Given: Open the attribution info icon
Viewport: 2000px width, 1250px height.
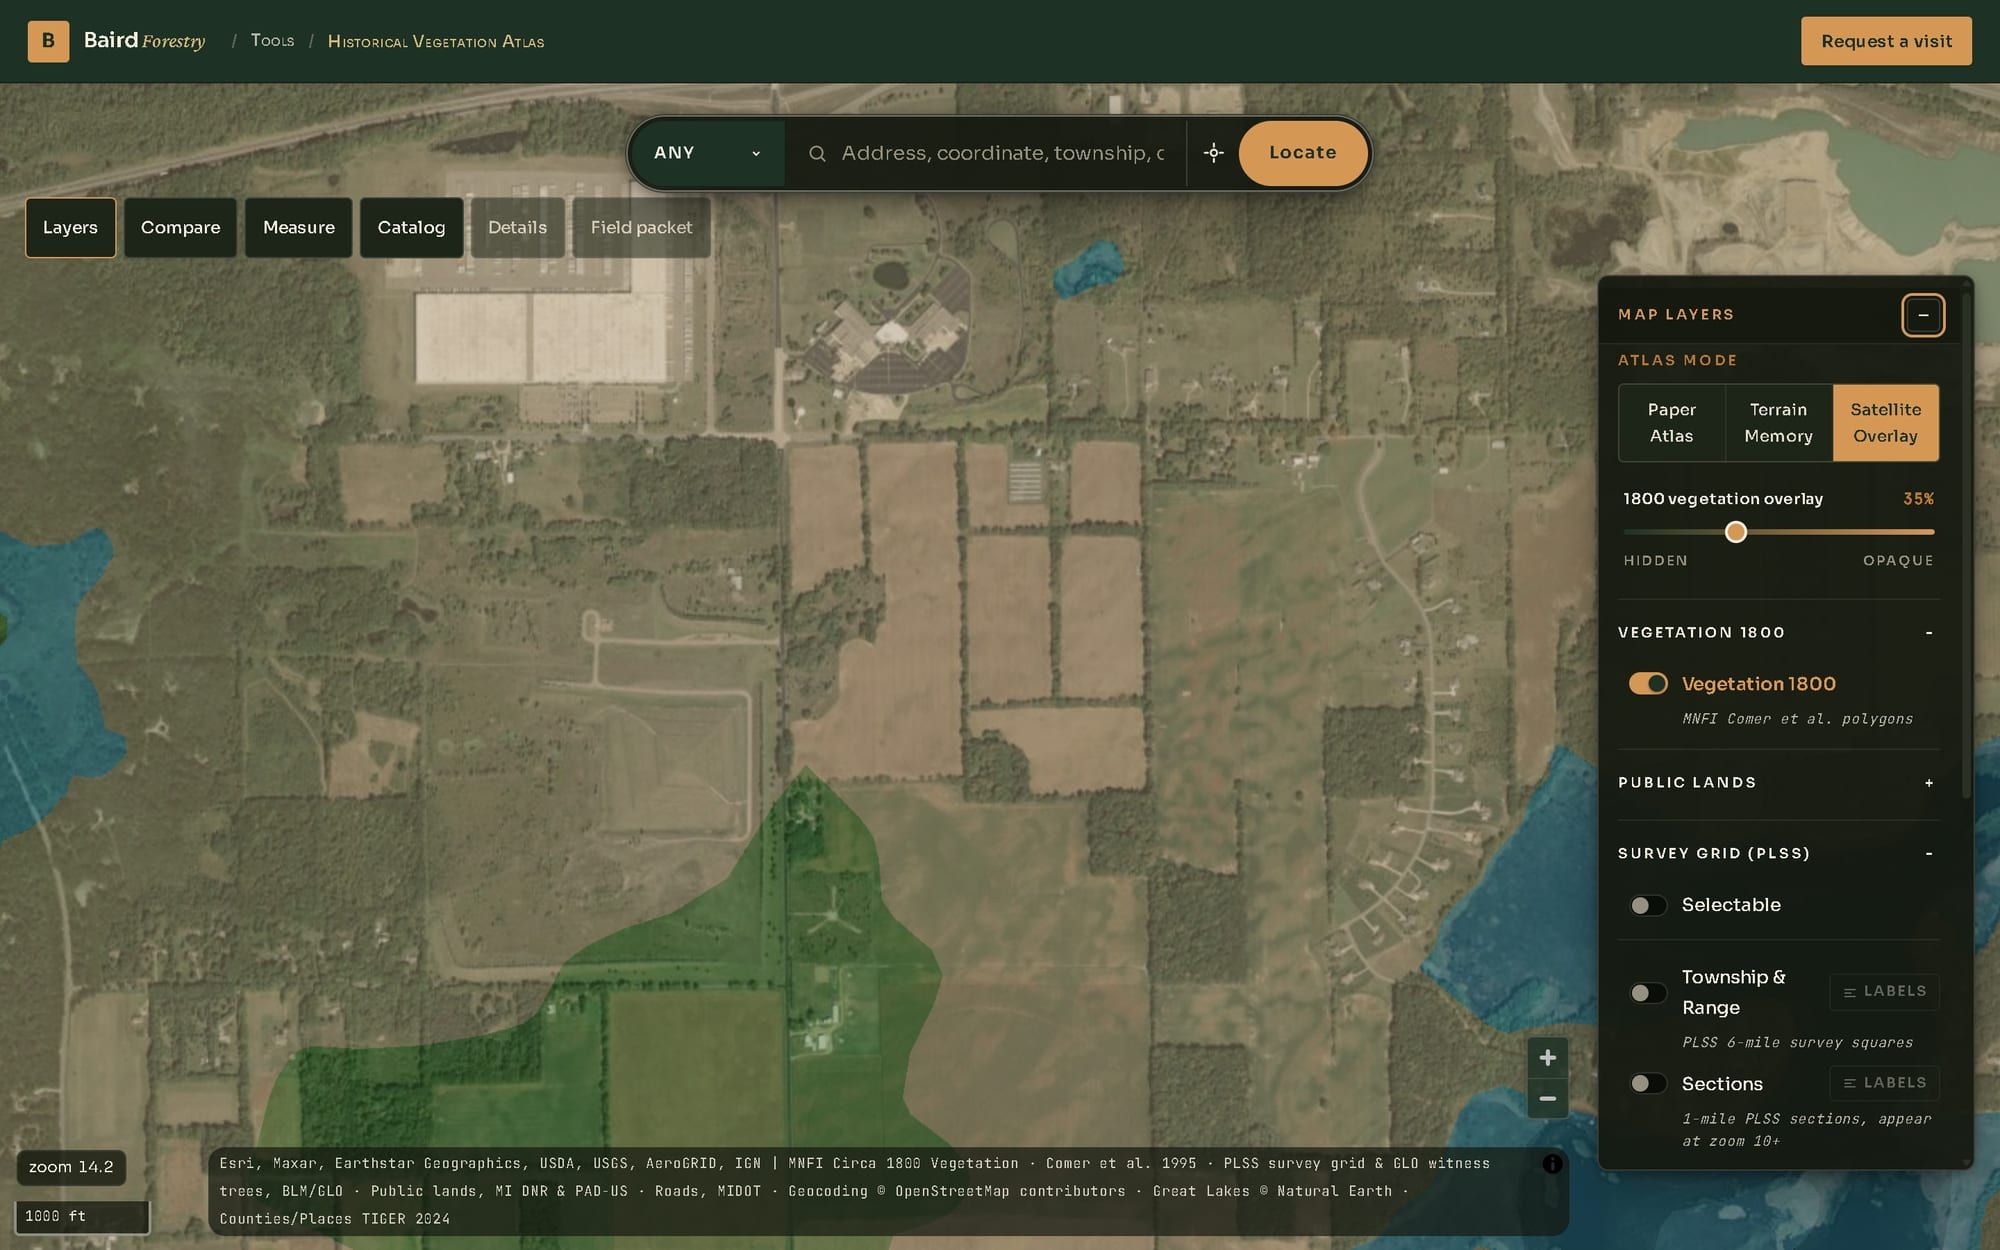Looking at the screenshot, I should [x=1552, y=1164].
